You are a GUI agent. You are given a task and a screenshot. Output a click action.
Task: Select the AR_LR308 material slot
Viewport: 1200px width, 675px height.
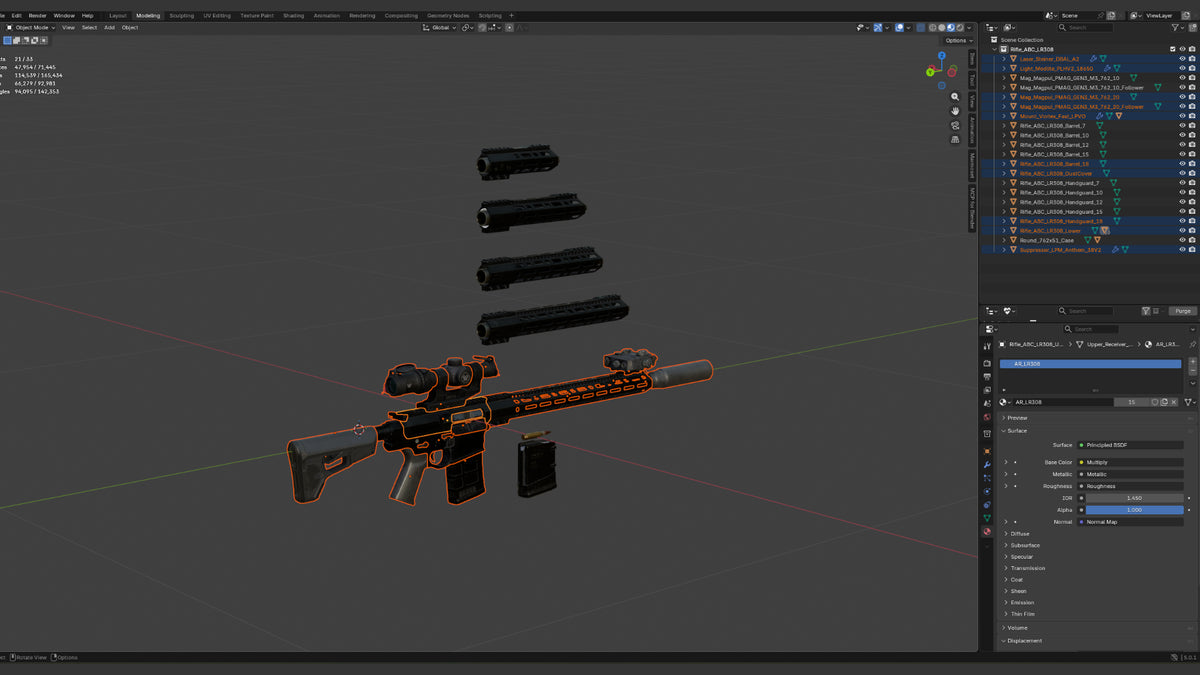1090,364
